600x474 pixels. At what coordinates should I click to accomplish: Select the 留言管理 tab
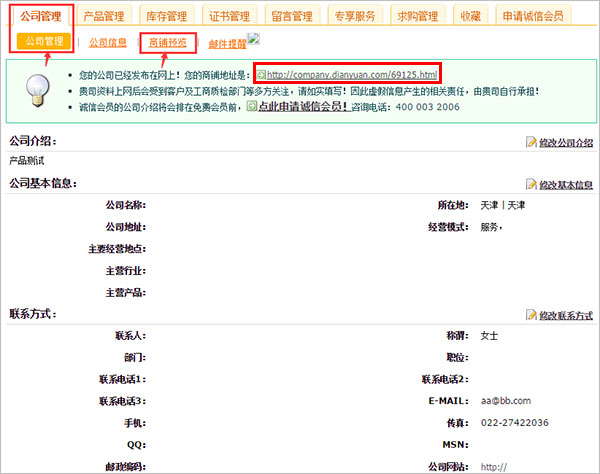click(293, 16)
